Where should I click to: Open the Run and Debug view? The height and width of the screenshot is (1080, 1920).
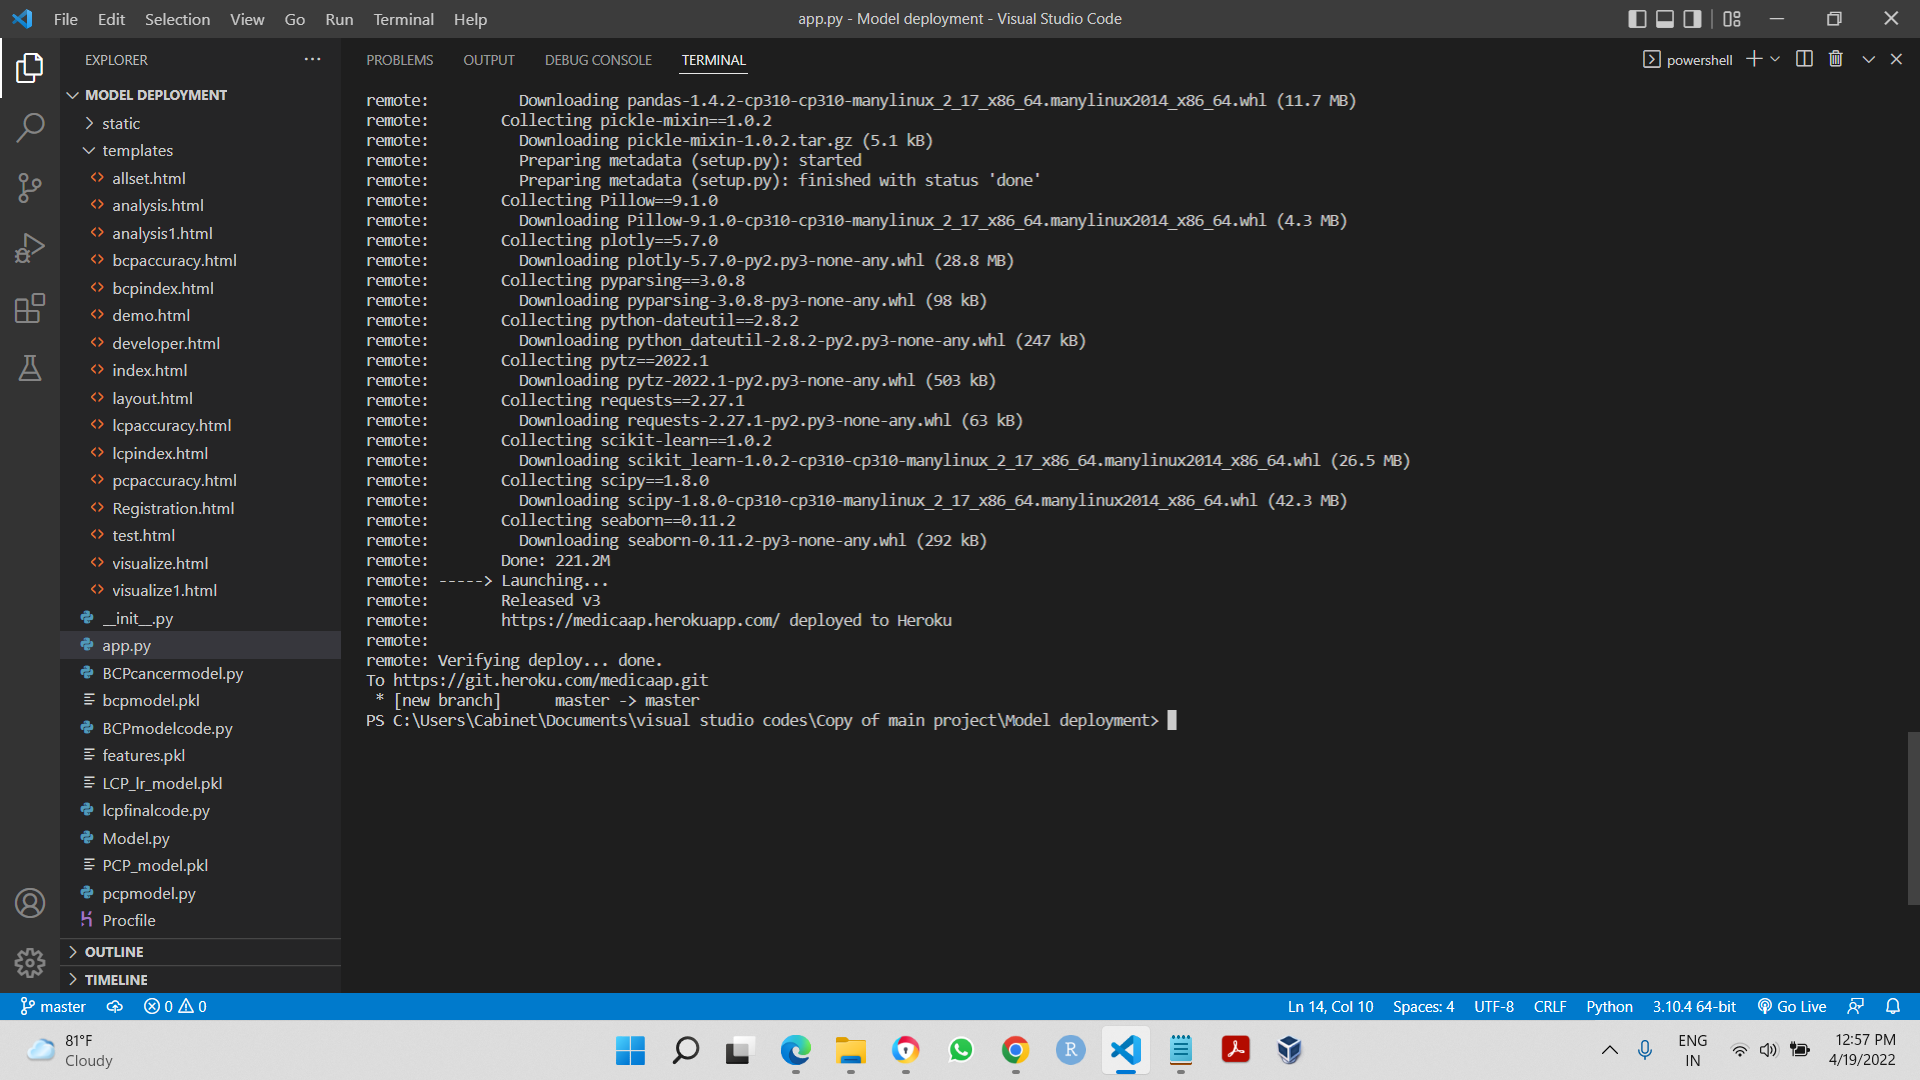(31, 247)
